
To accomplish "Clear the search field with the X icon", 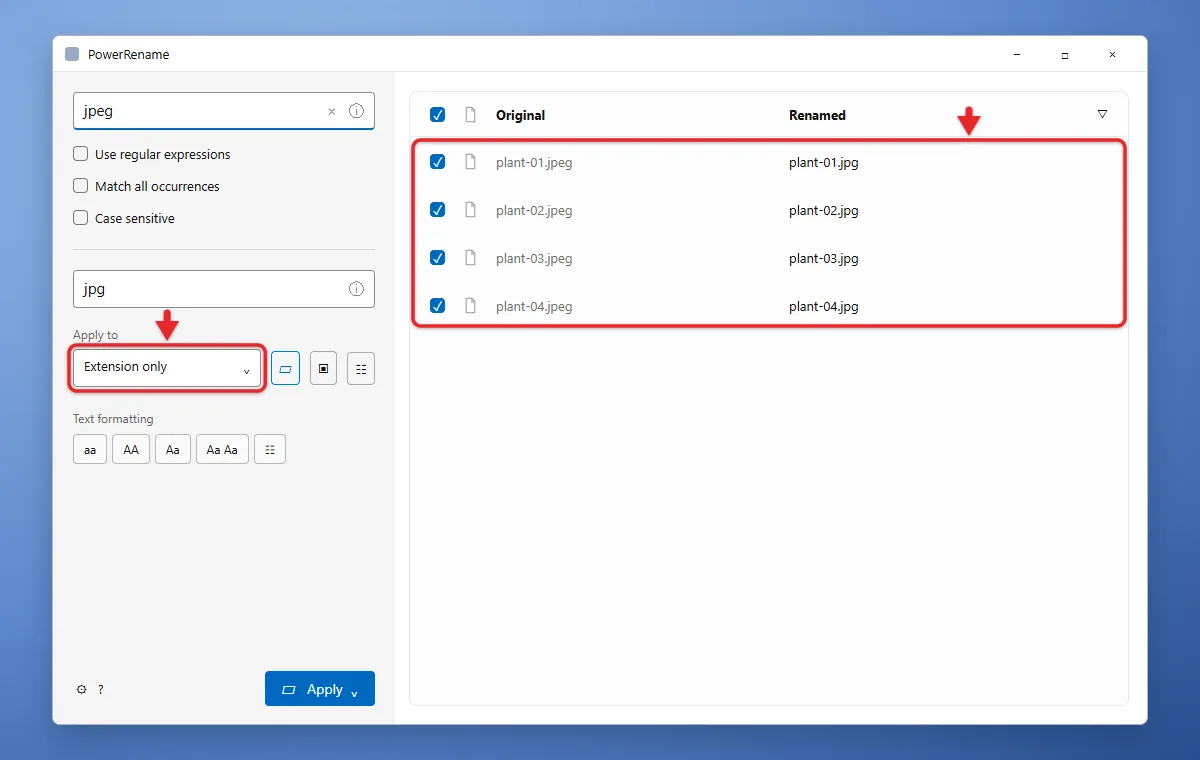I will (332, 112).
